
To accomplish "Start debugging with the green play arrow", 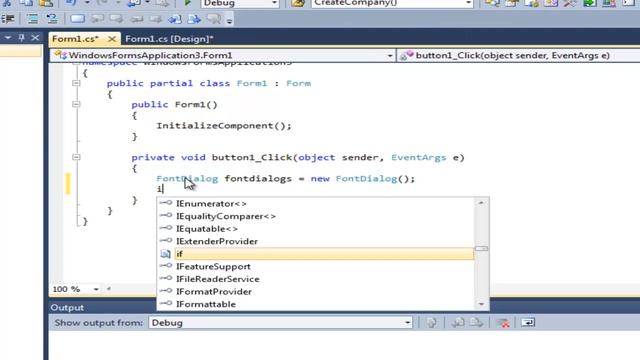I will click(187, 3).
